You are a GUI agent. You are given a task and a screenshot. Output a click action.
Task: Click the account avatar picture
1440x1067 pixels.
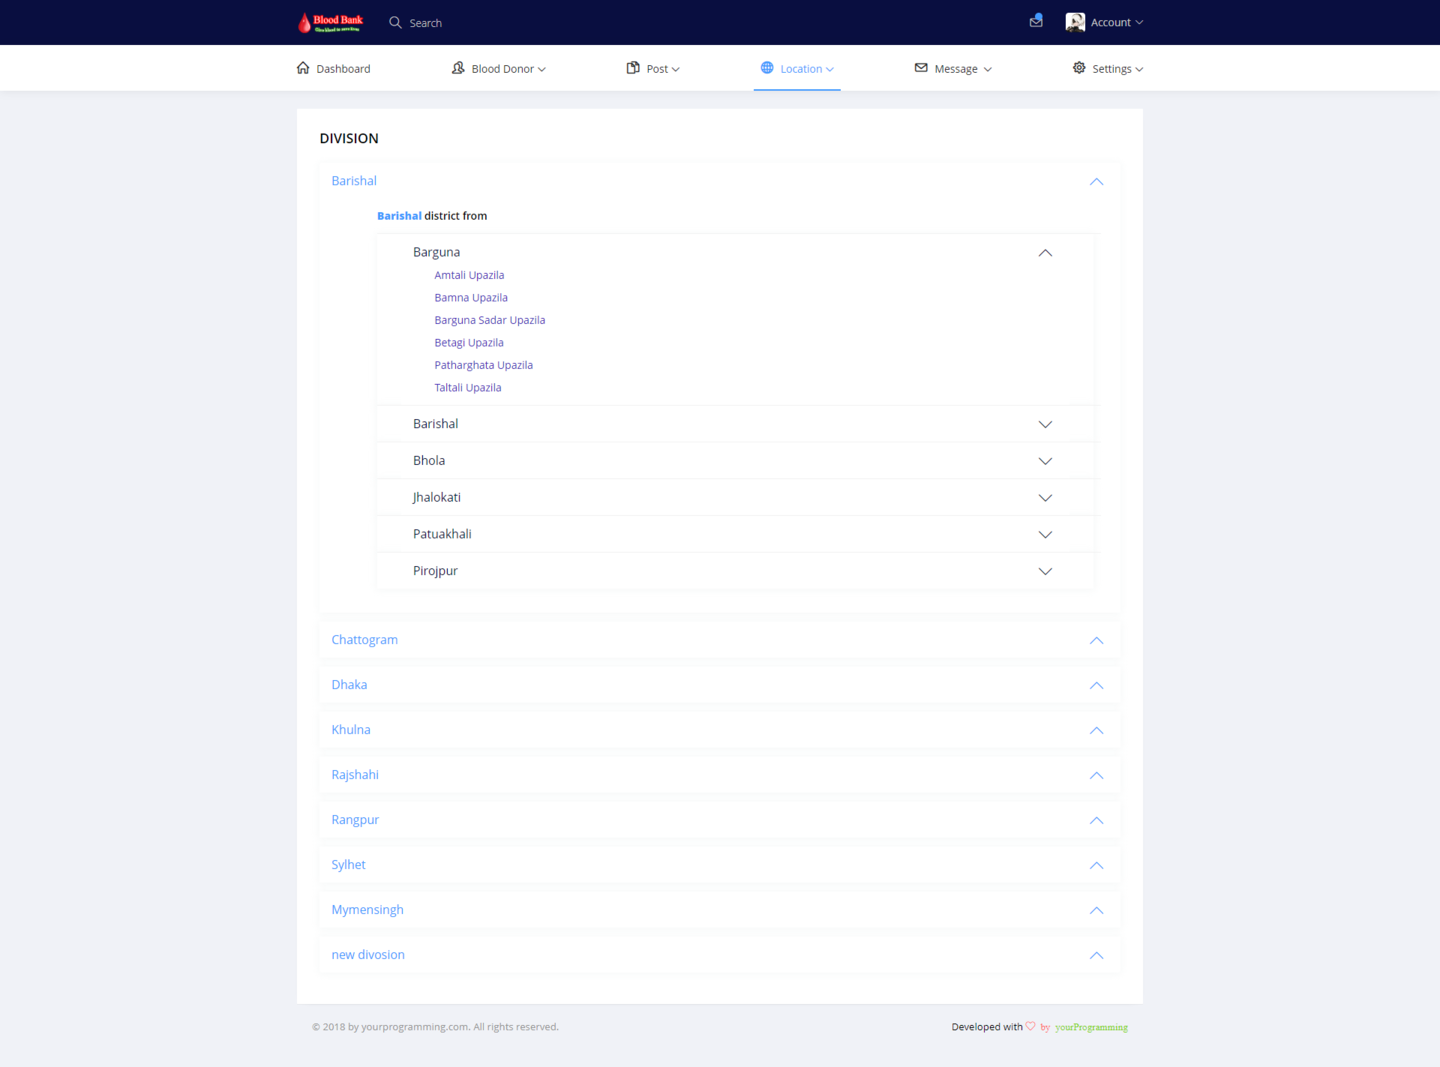[x=1075, y=22]
